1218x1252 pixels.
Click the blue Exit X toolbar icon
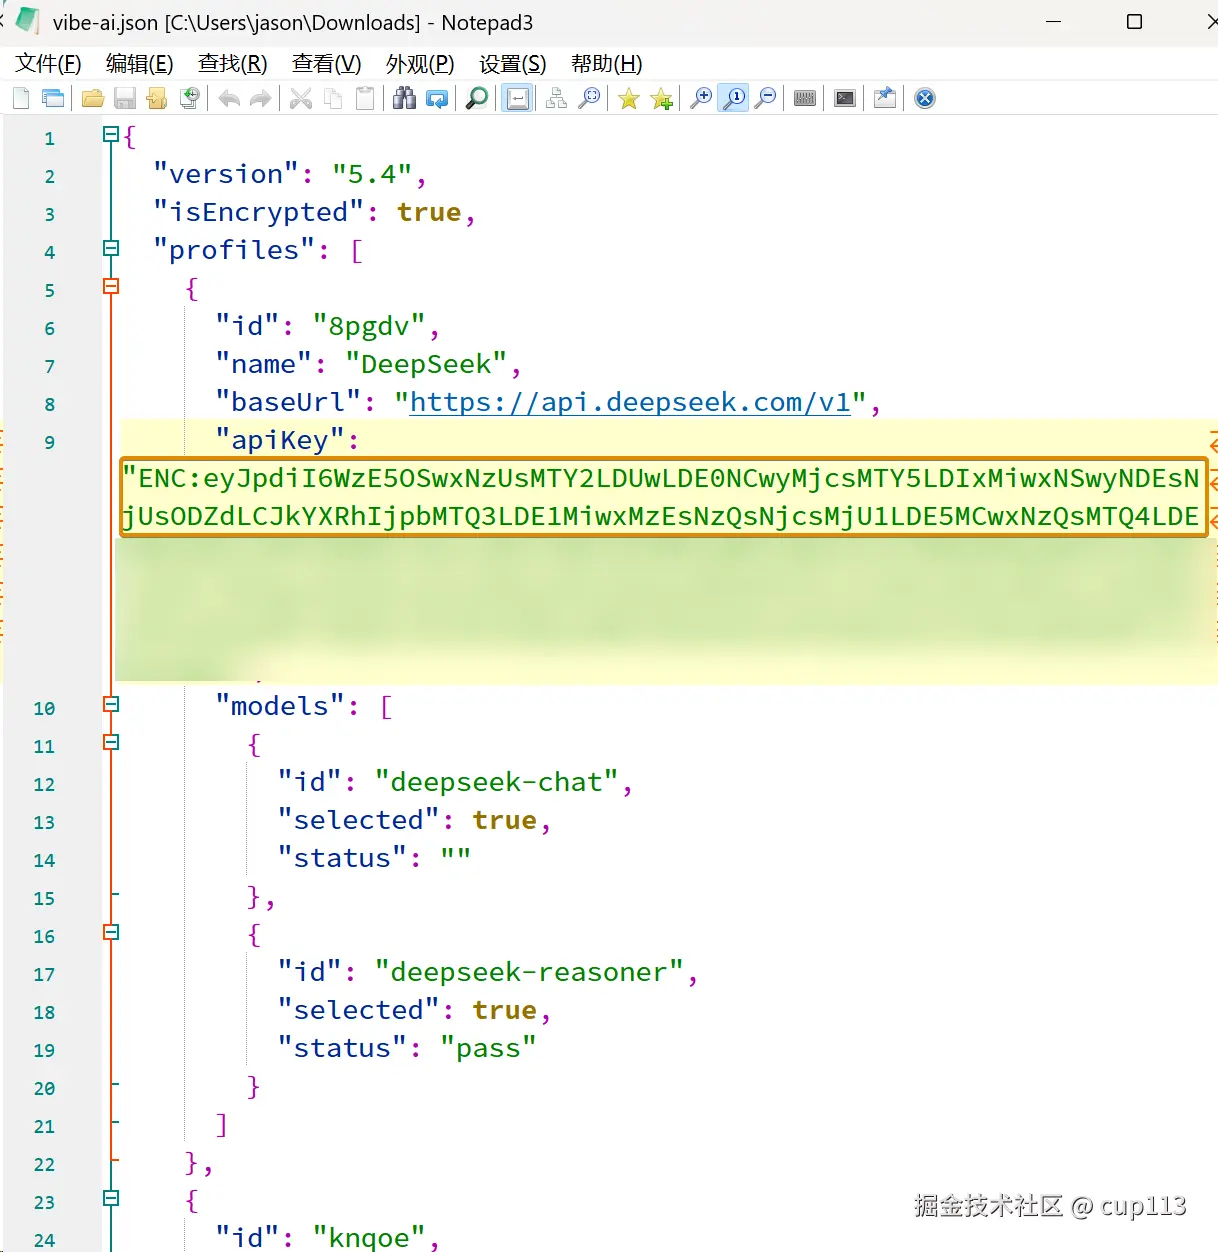pos(925,98)
